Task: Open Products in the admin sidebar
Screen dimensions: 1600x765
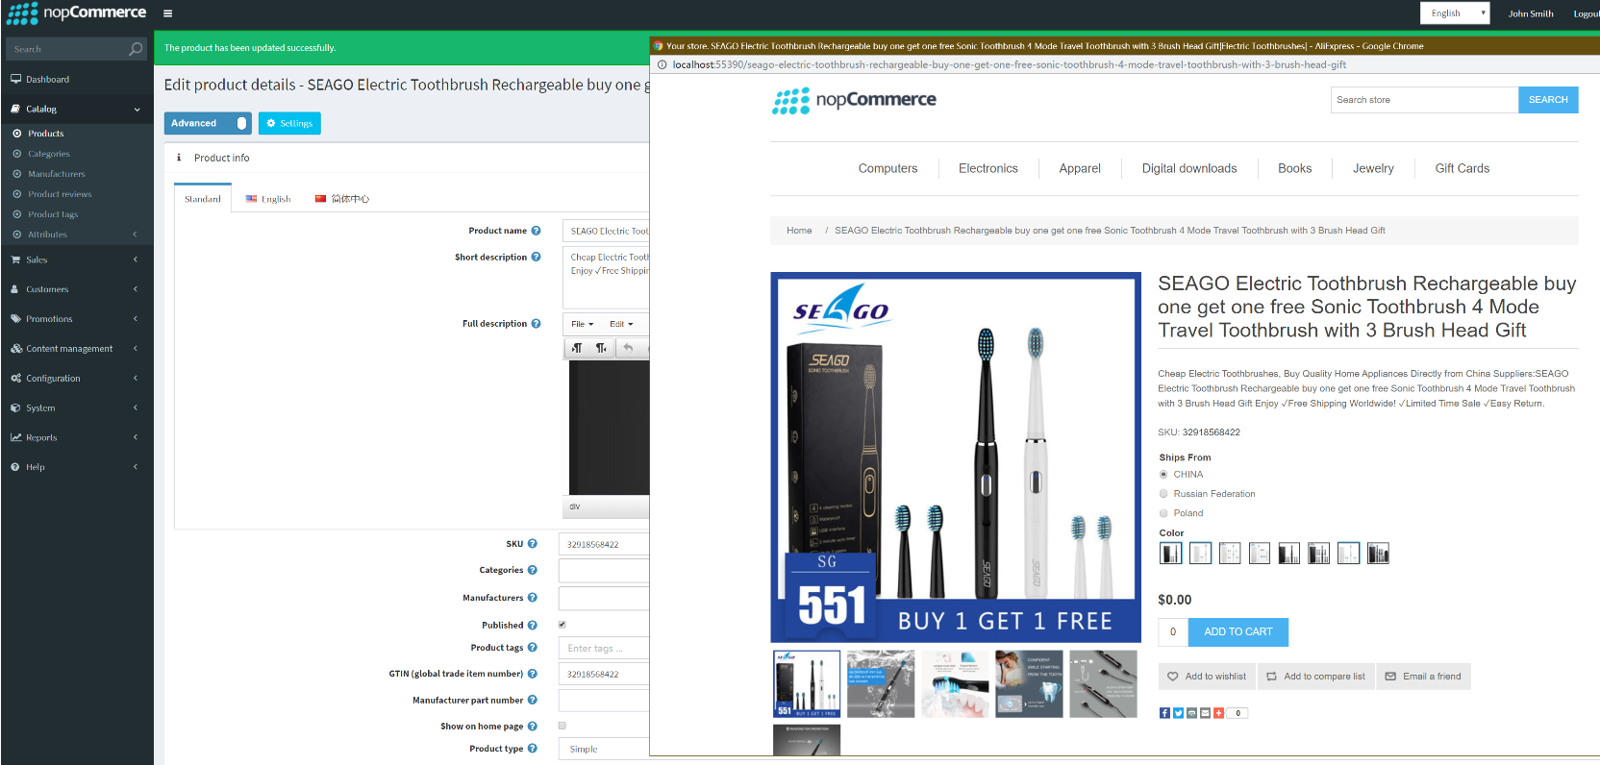Action: [46, 133]
